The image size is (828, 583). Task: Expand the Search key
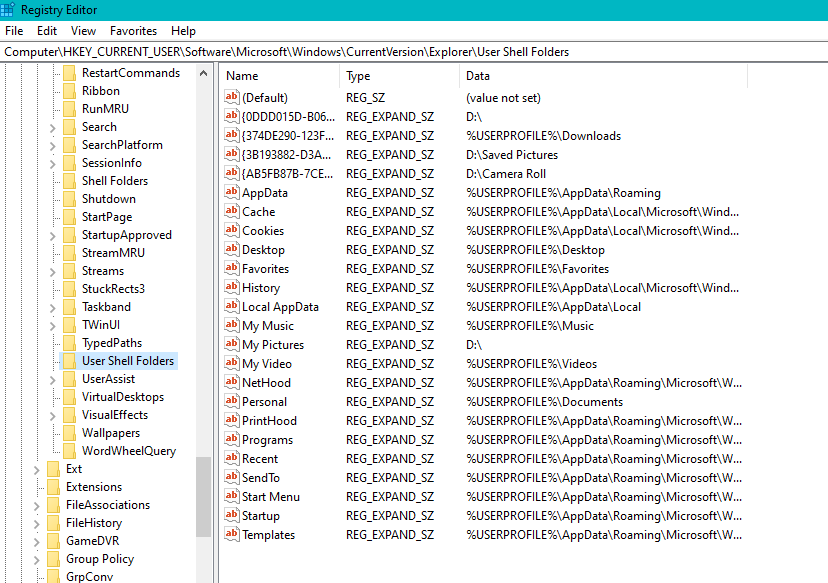[x=52, y=127]
